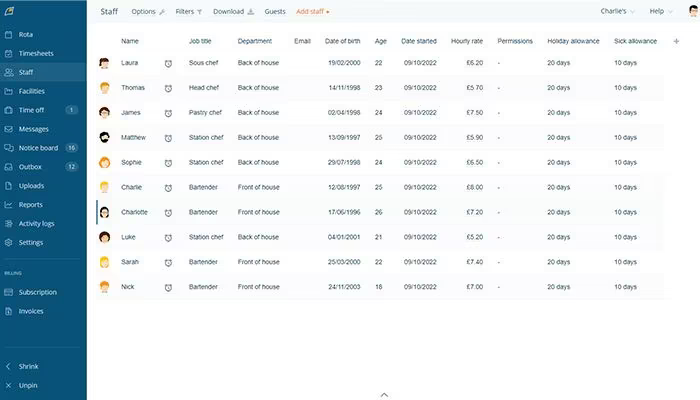700x400 pixels.
Task: Sort by the Hourly rate column header
Action: pos(467,41)
